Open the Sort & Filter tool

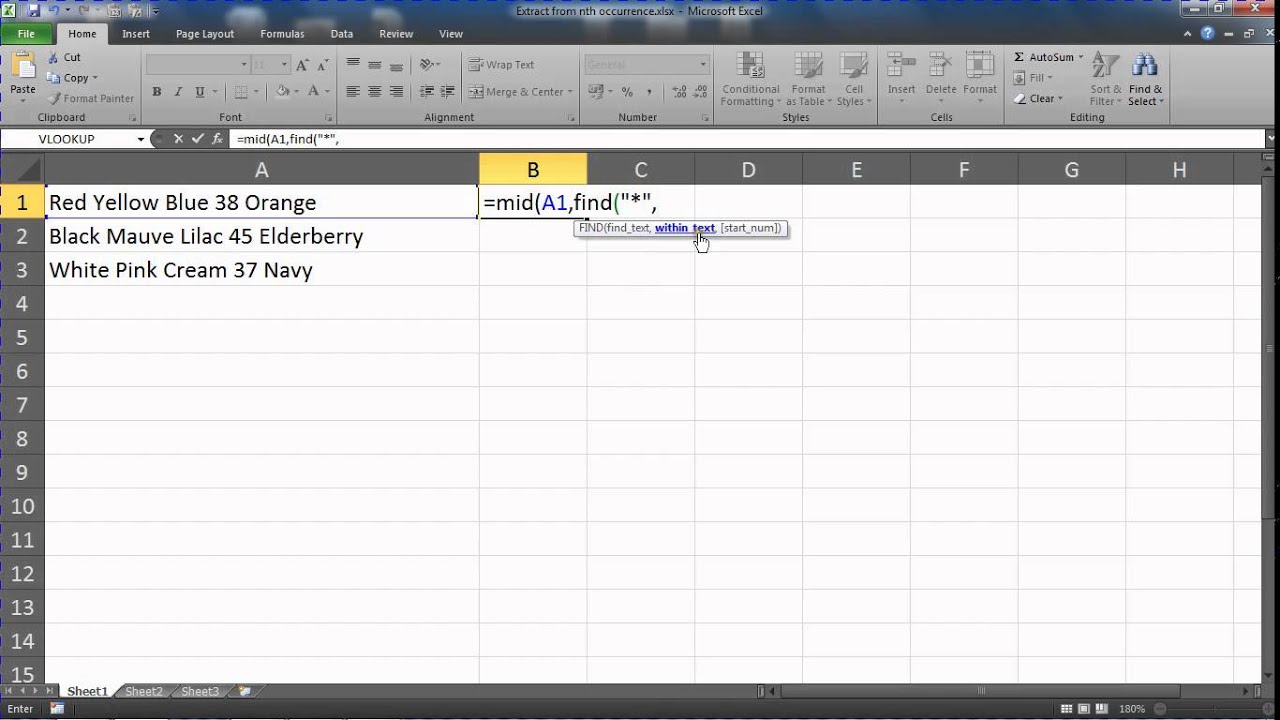(1105, 80)
